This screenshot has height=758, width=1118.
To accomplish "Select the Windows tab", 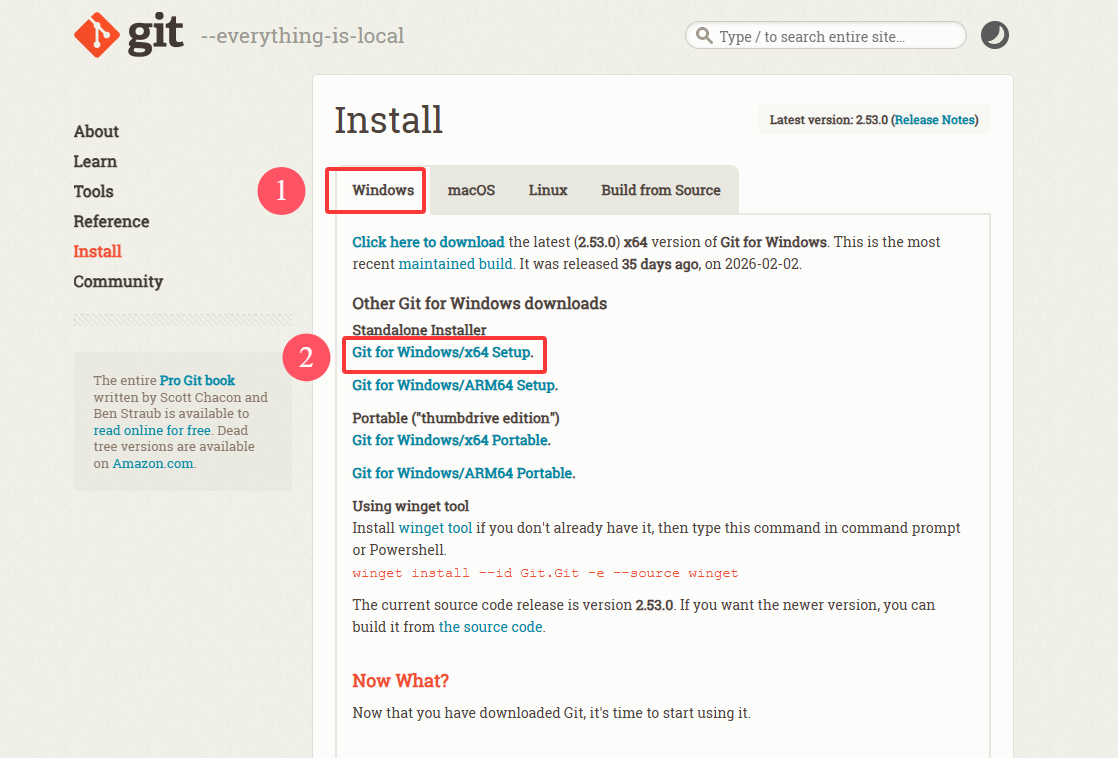I will click(382, 190).
